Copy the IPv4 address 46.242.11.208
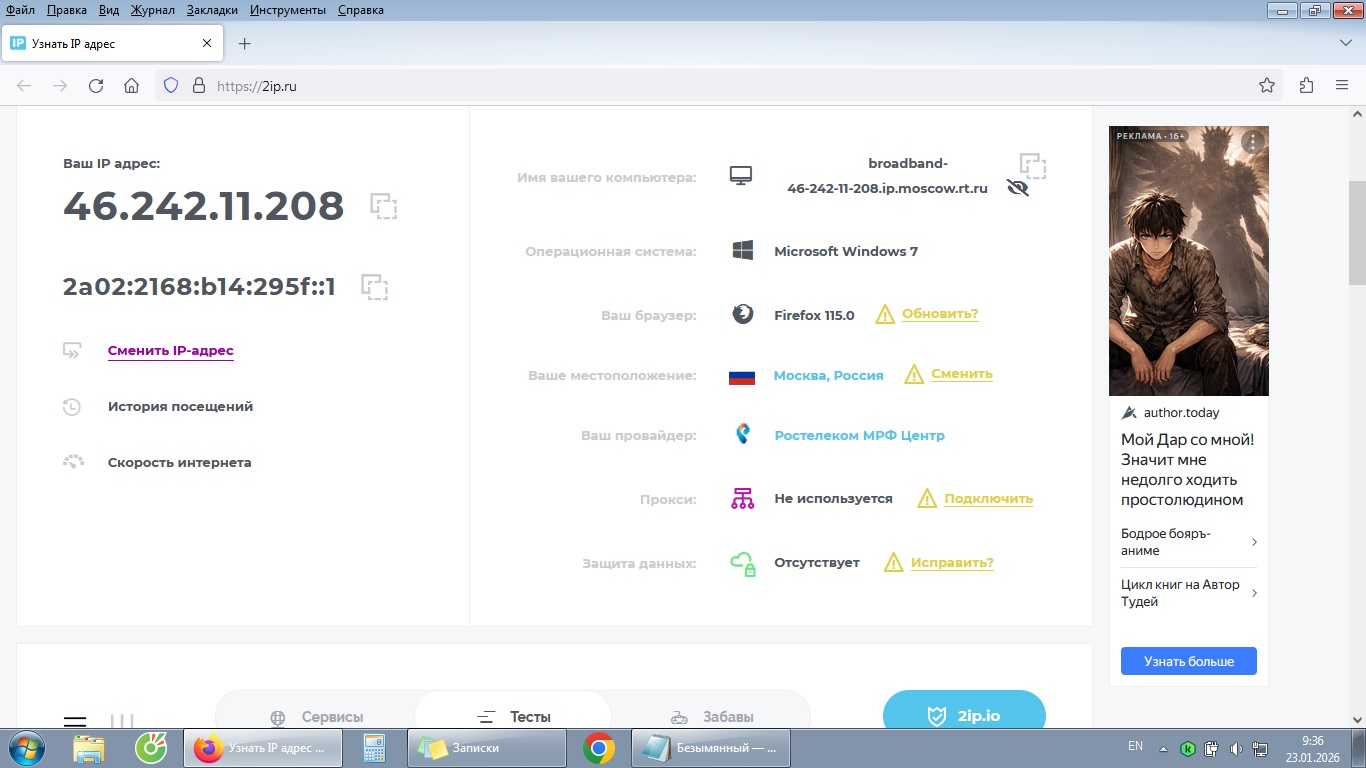Viewport: 1366px width, 768px height. point(383,206)
